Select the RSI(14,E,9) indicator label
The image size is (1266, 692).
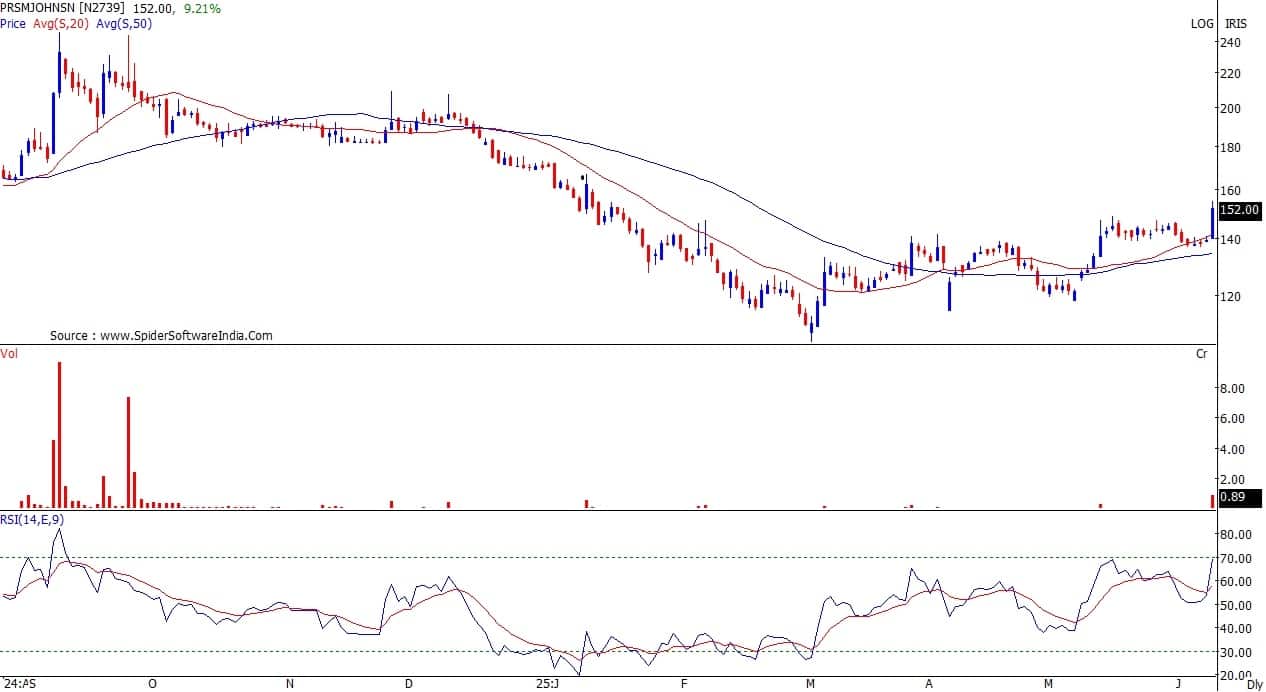pyautogui.click(x=33, y=518)
